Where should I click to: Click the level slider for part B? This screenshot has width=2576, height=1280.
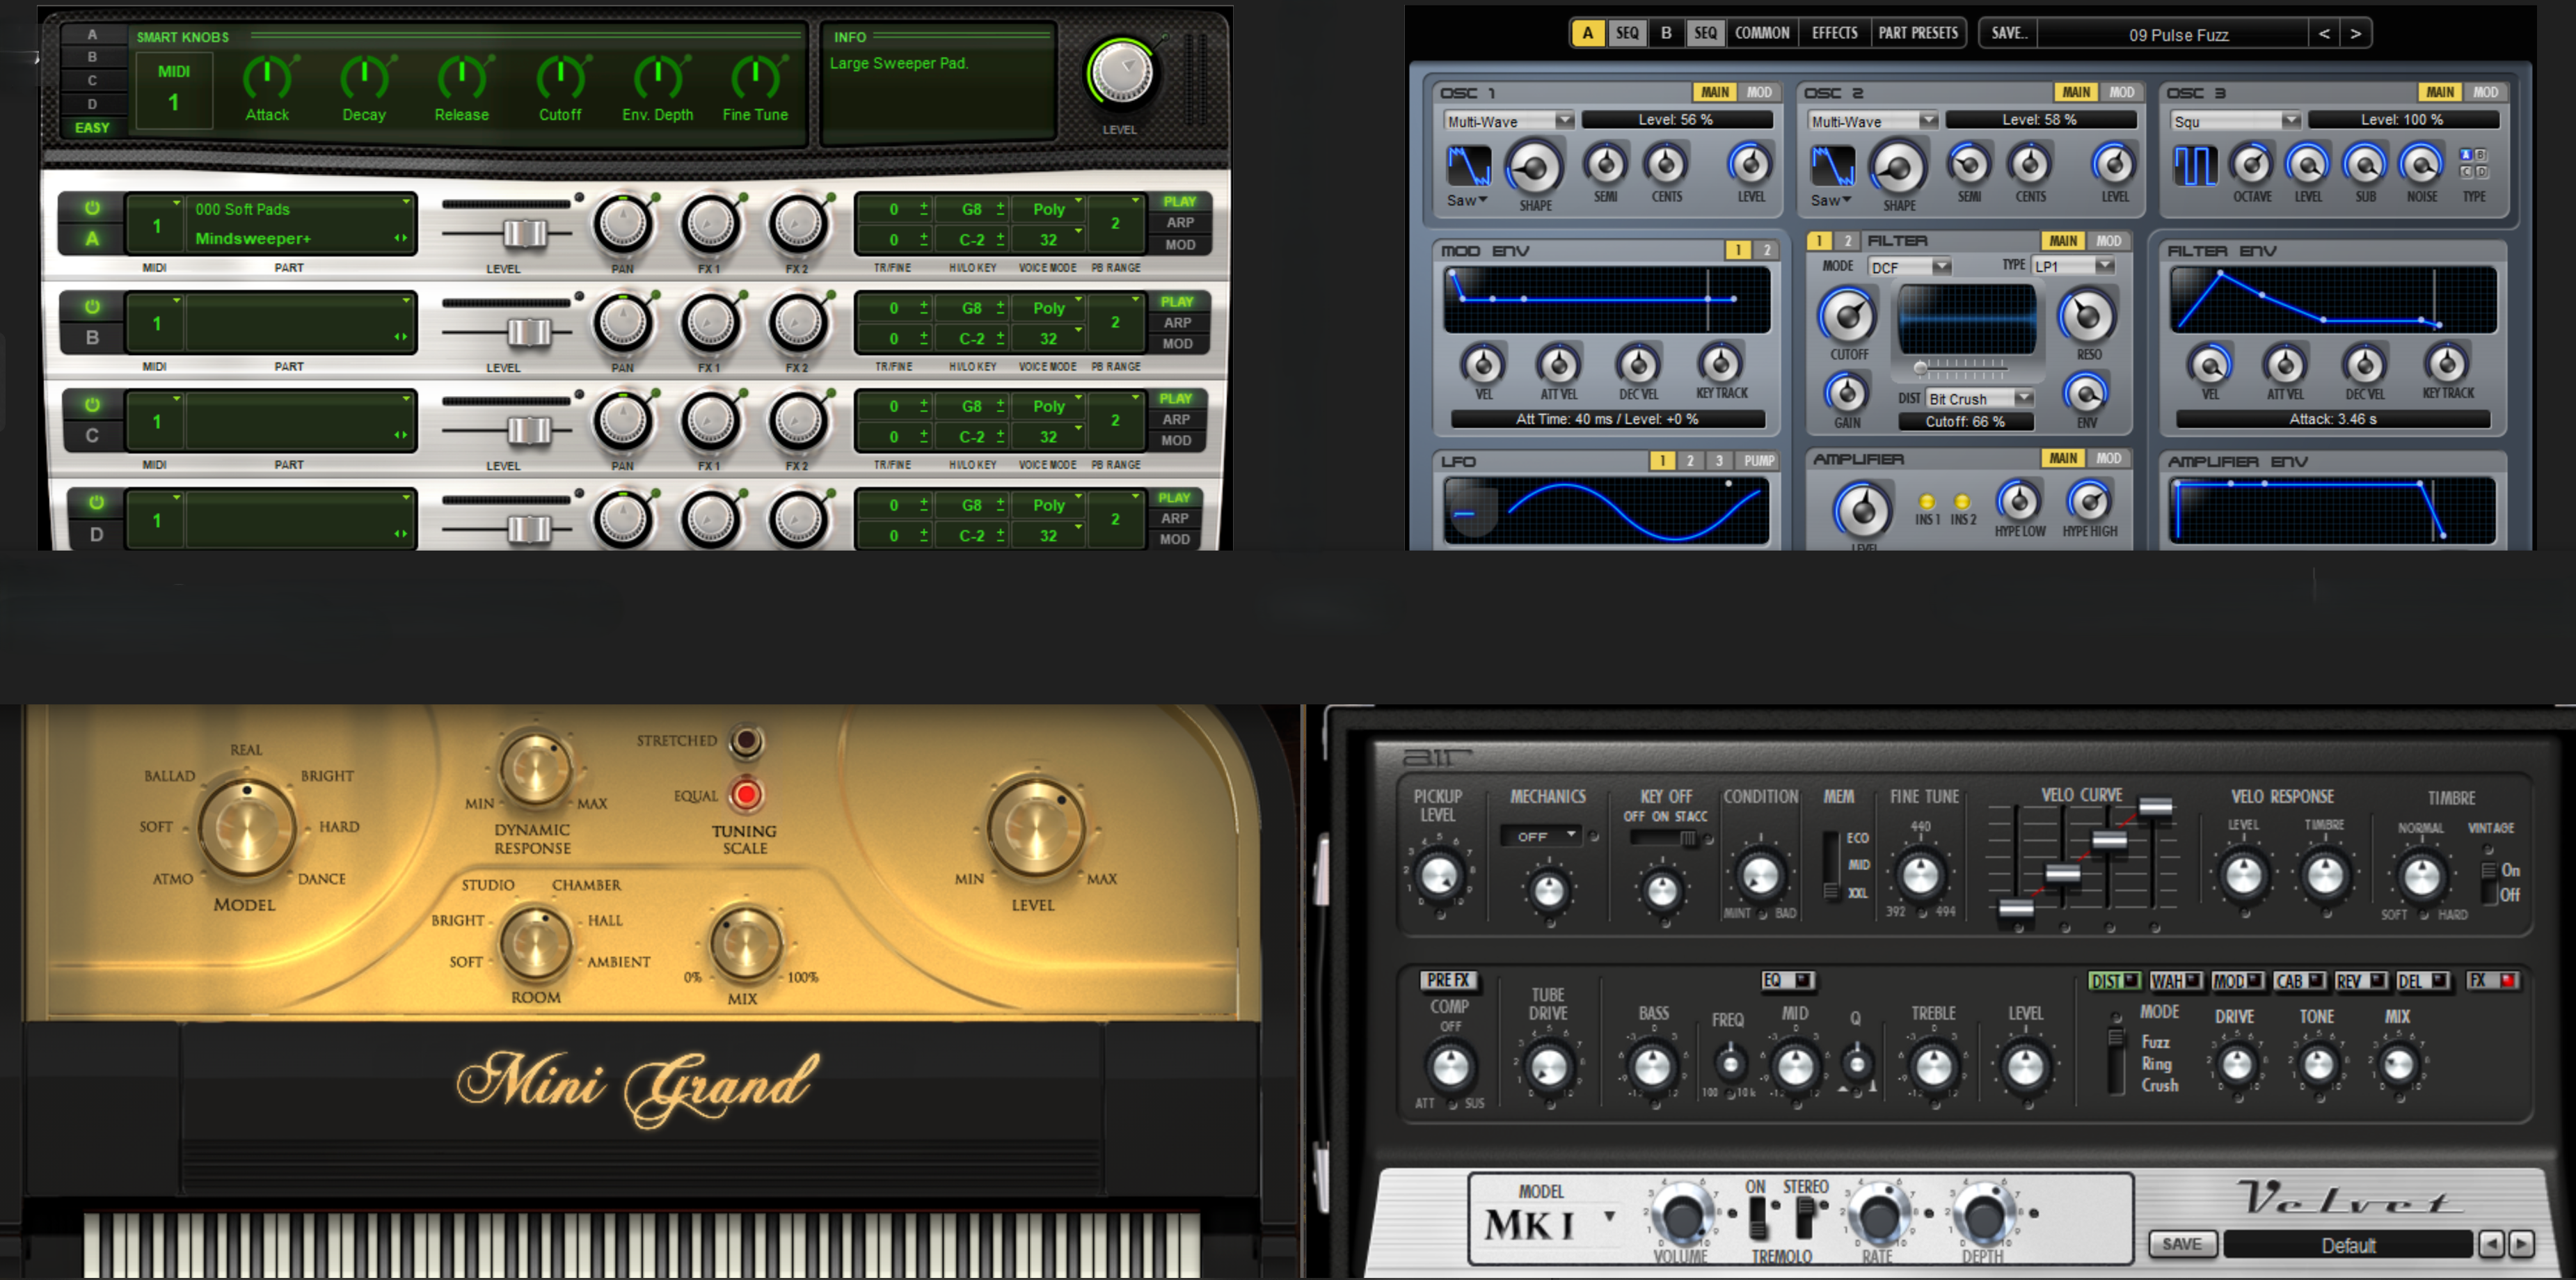(529, 332)
